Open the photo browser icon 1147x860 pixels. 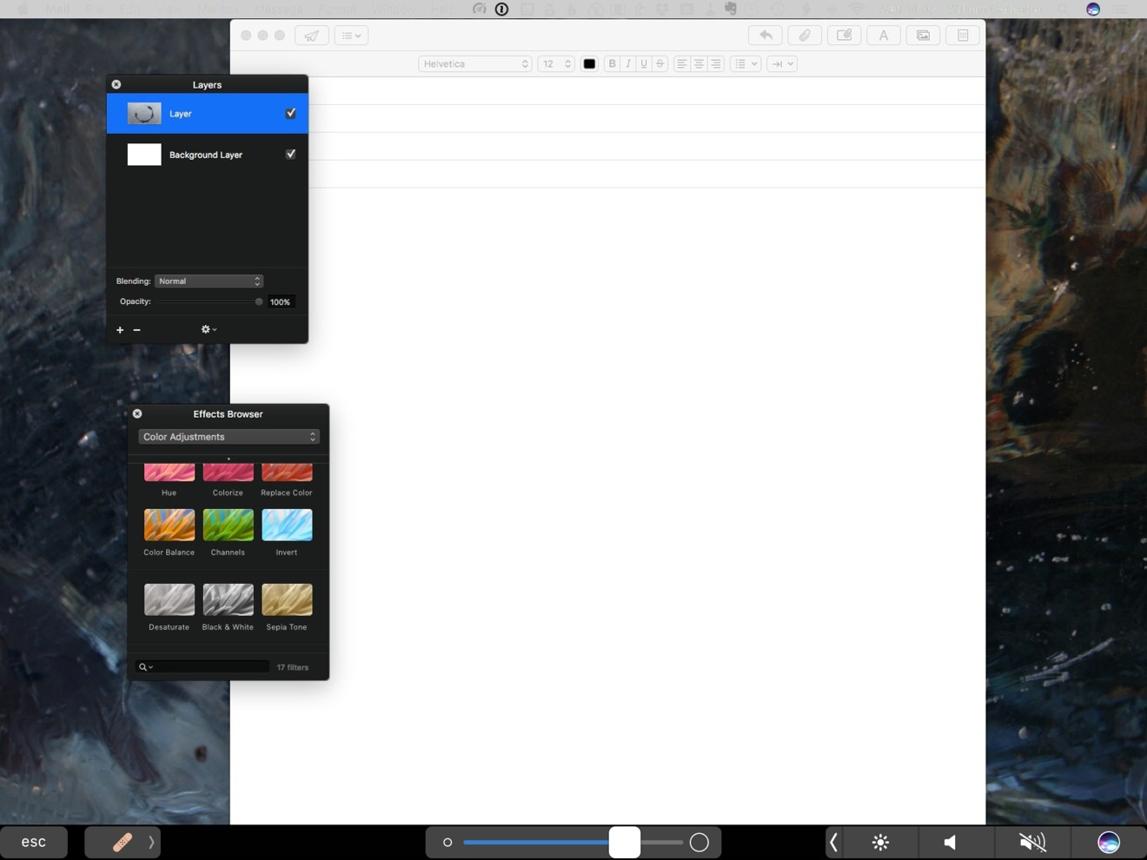tap(923, 35)
